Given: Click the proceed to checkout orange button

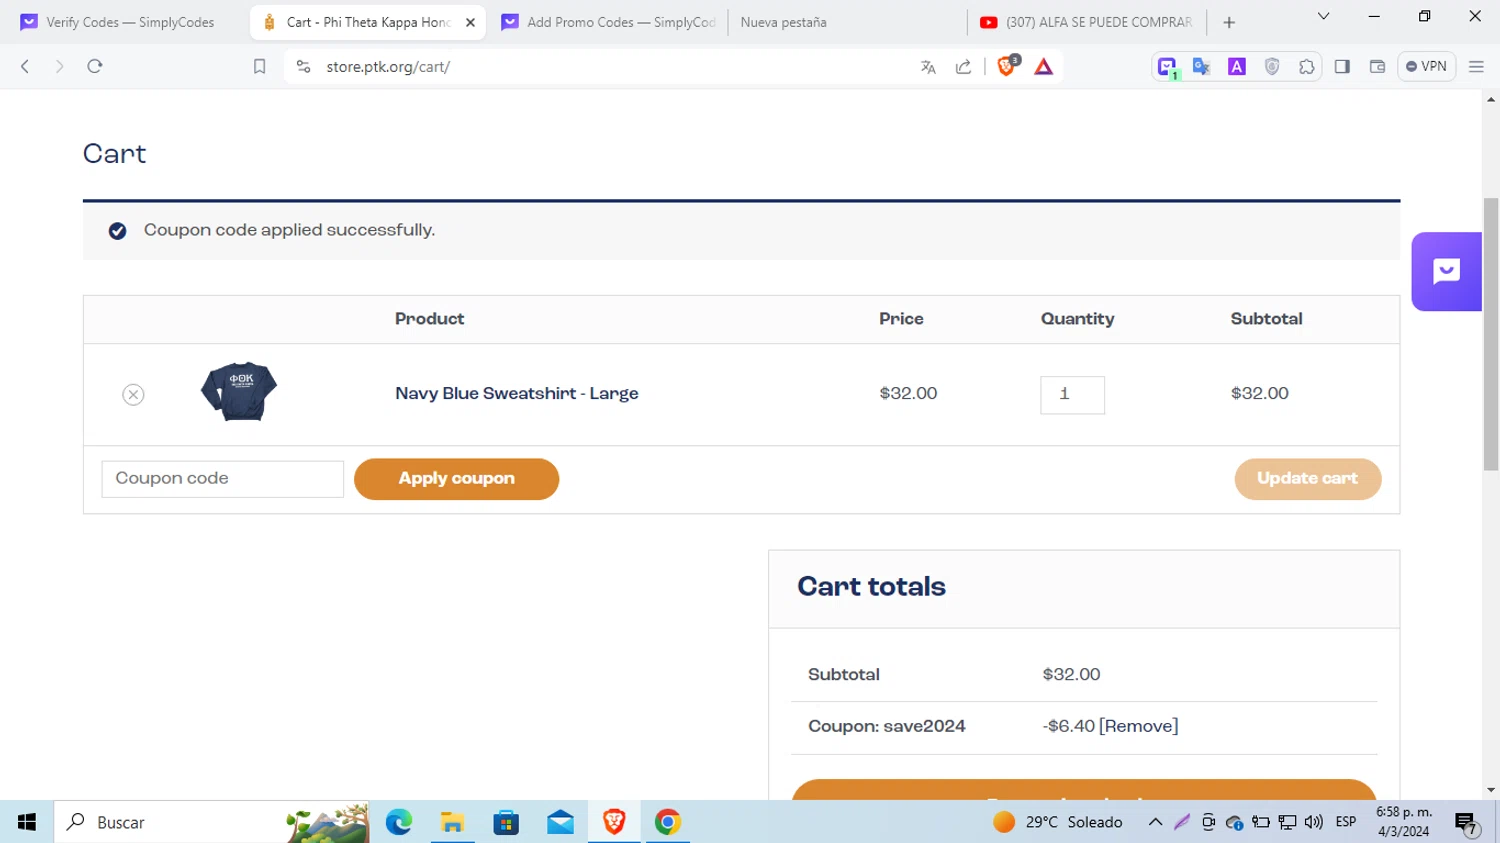Looking at the screenshot, I should pyautogui.click(x=1084, y=790).
